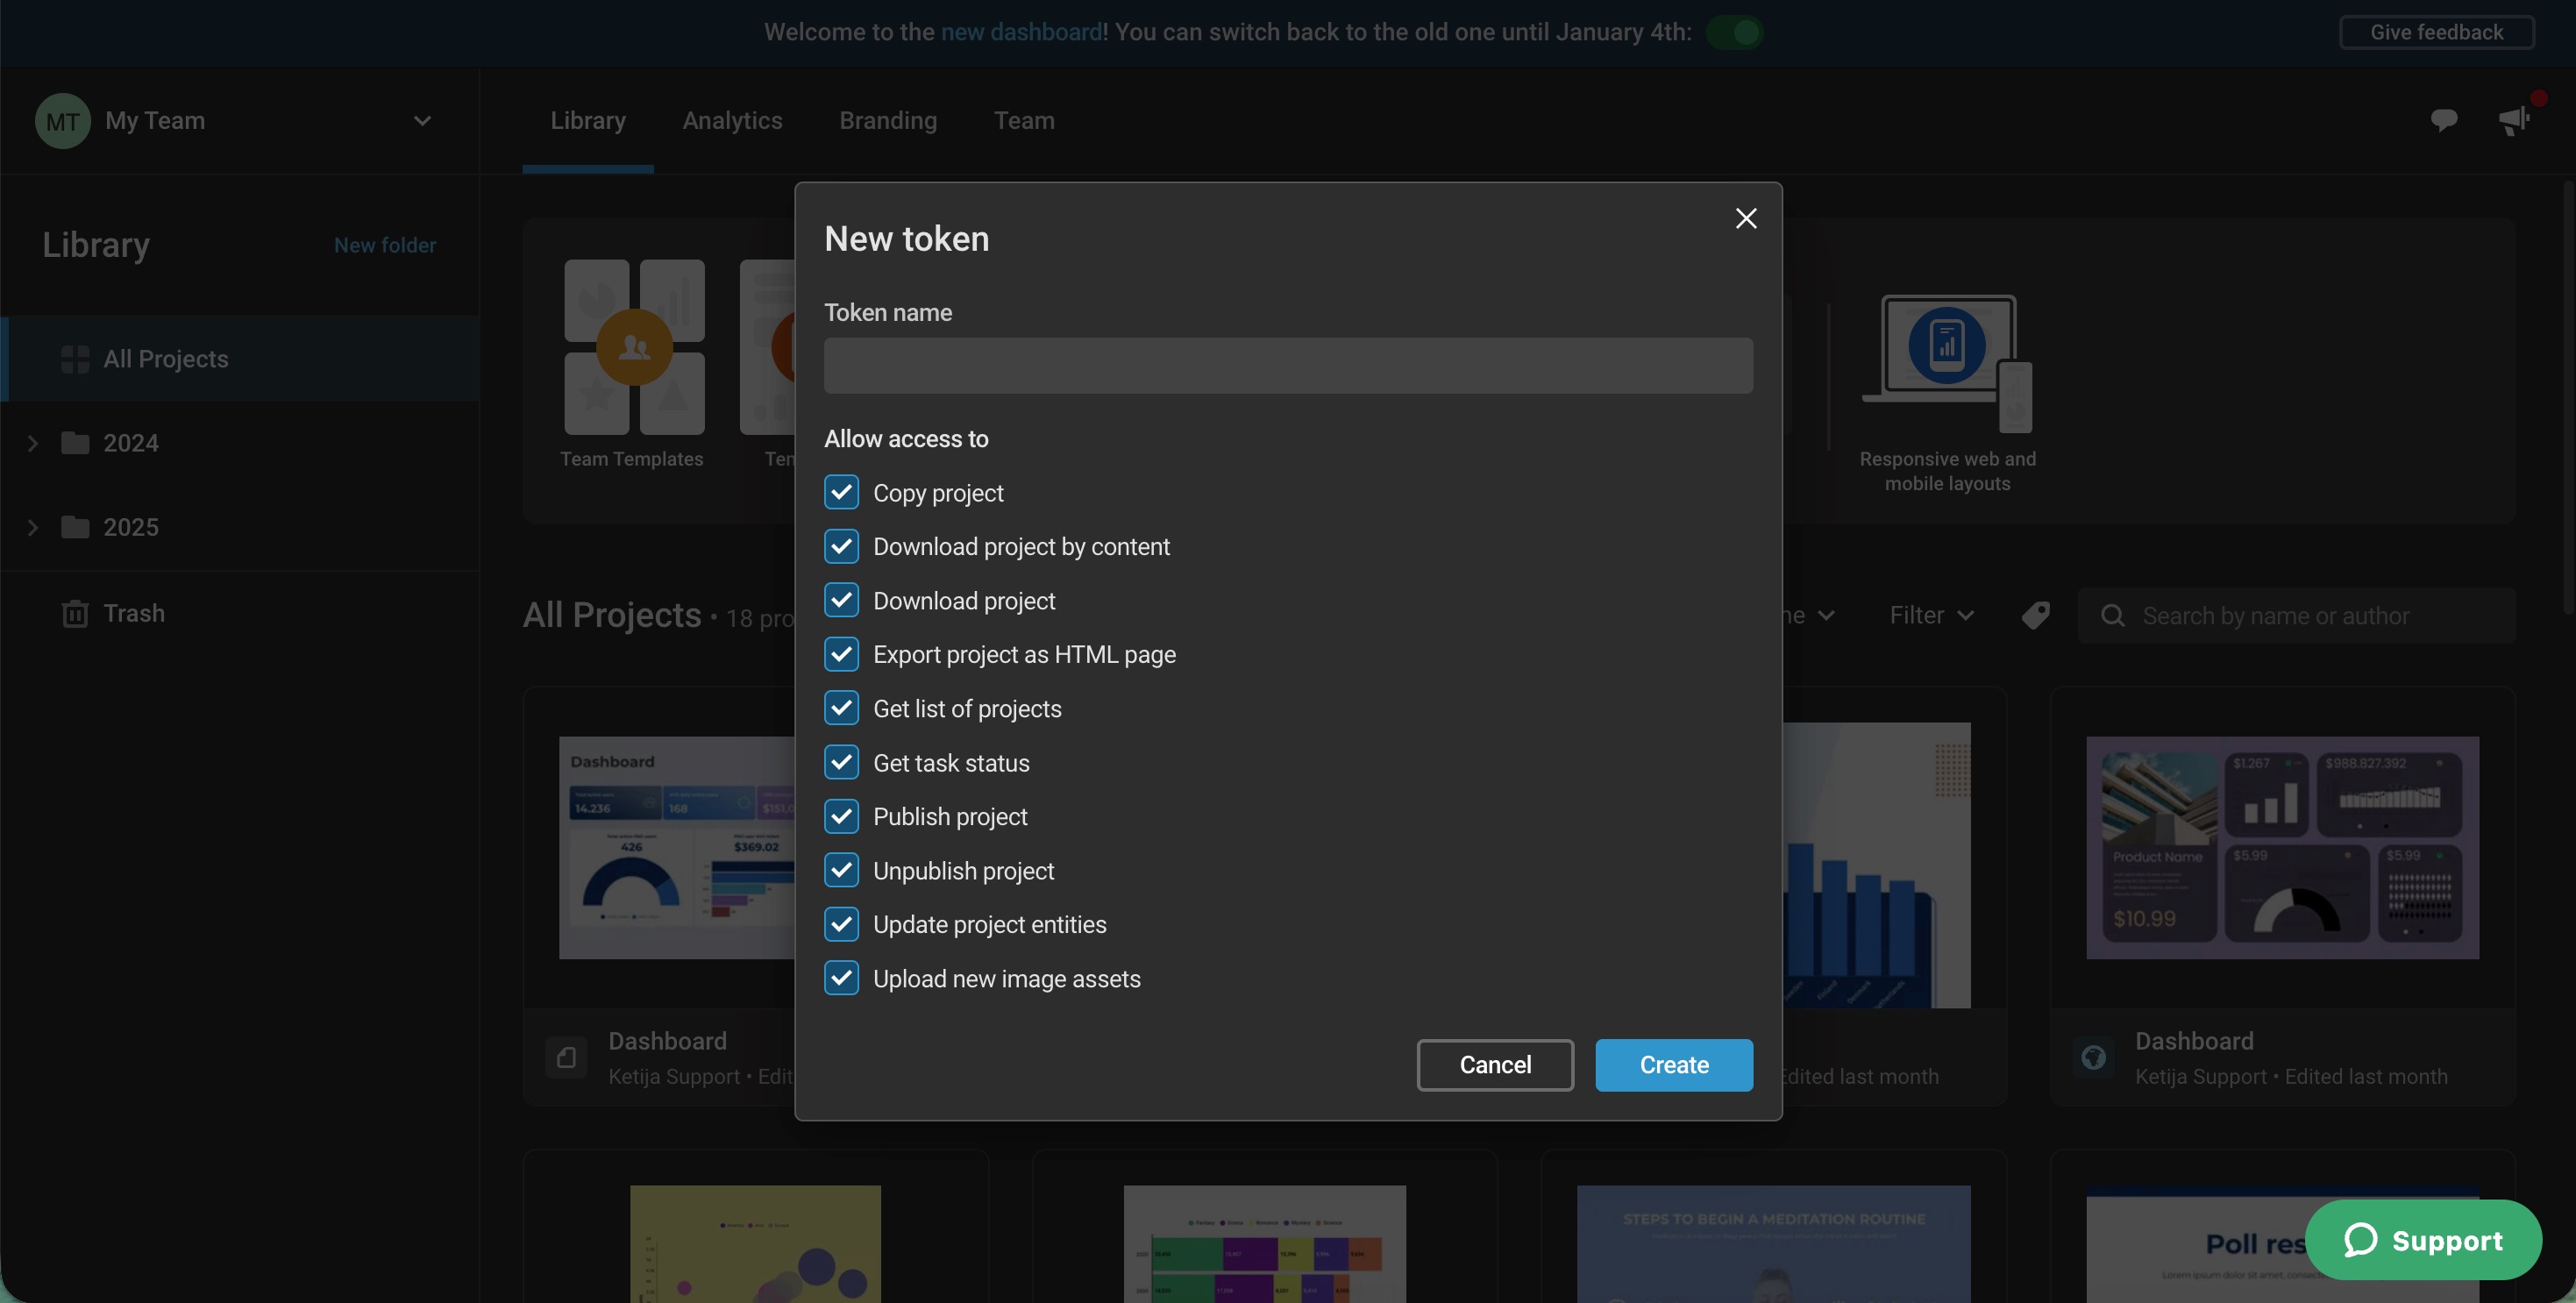Switch to the Analytics tab
Viewport: 2576px width, 1303px height.
click(x=732, y=120)
